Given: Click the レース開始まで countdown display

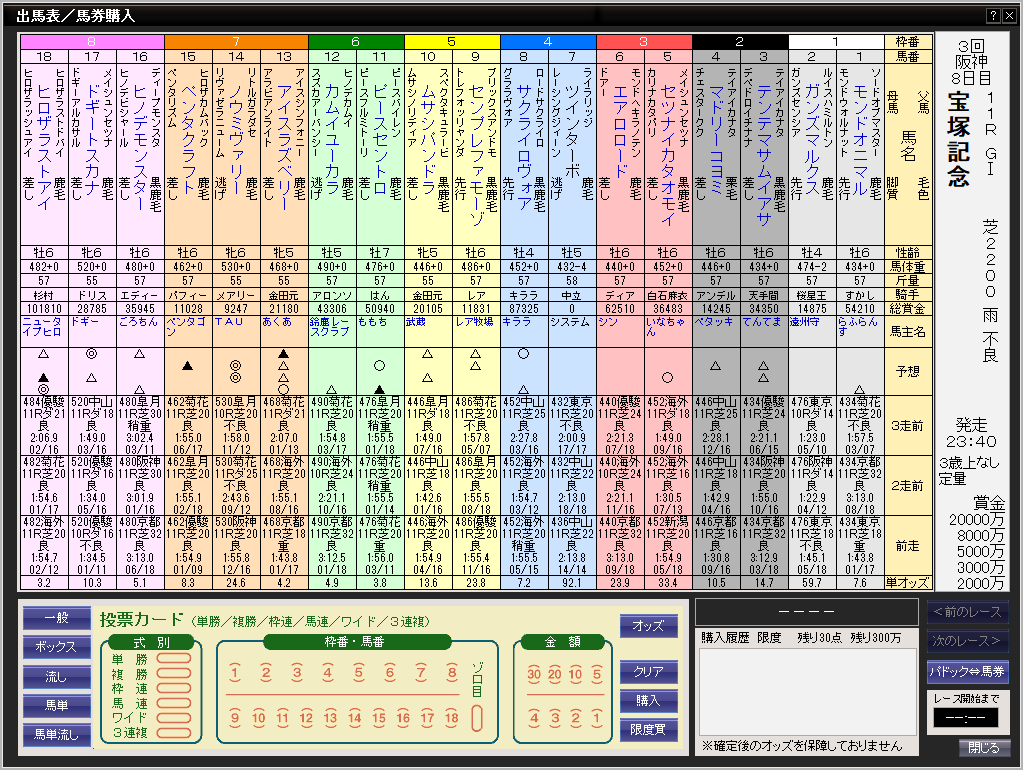Looking at the screenshot, I should (x=966, y=718).
